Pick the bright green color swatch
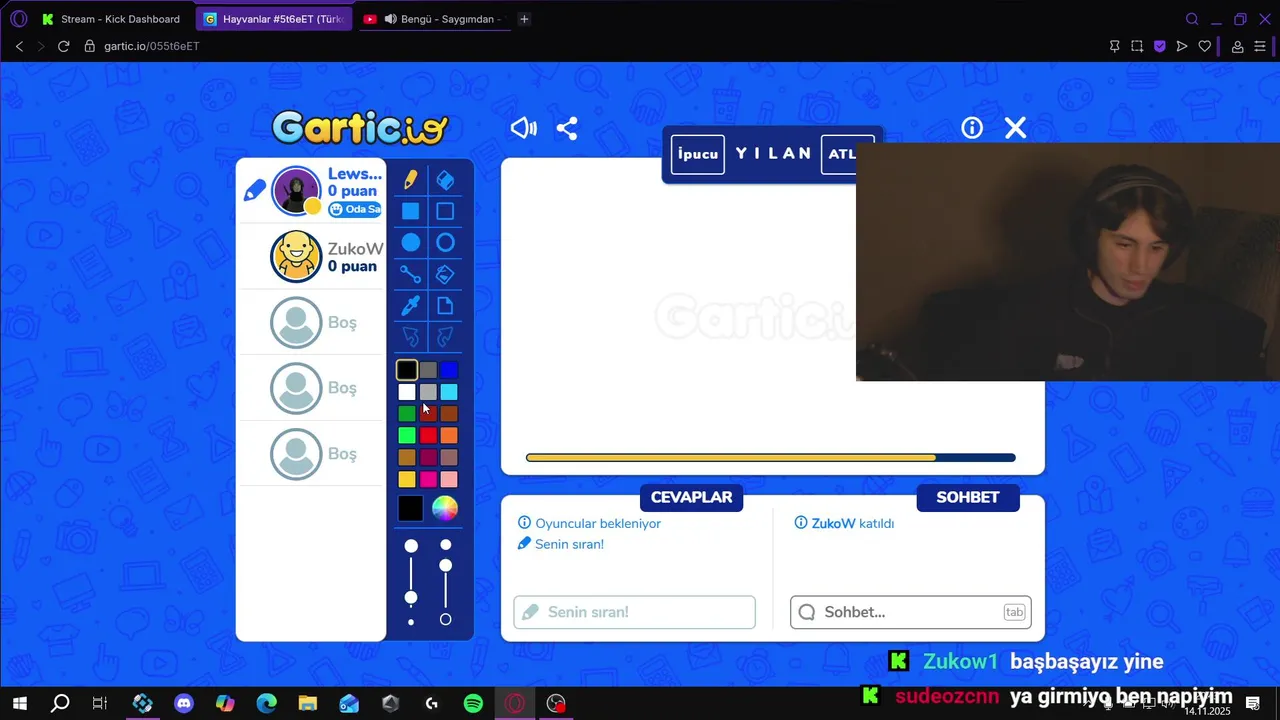Image resolution: width=1280 pixels, height=720 pixels. [x=406, y=435]
